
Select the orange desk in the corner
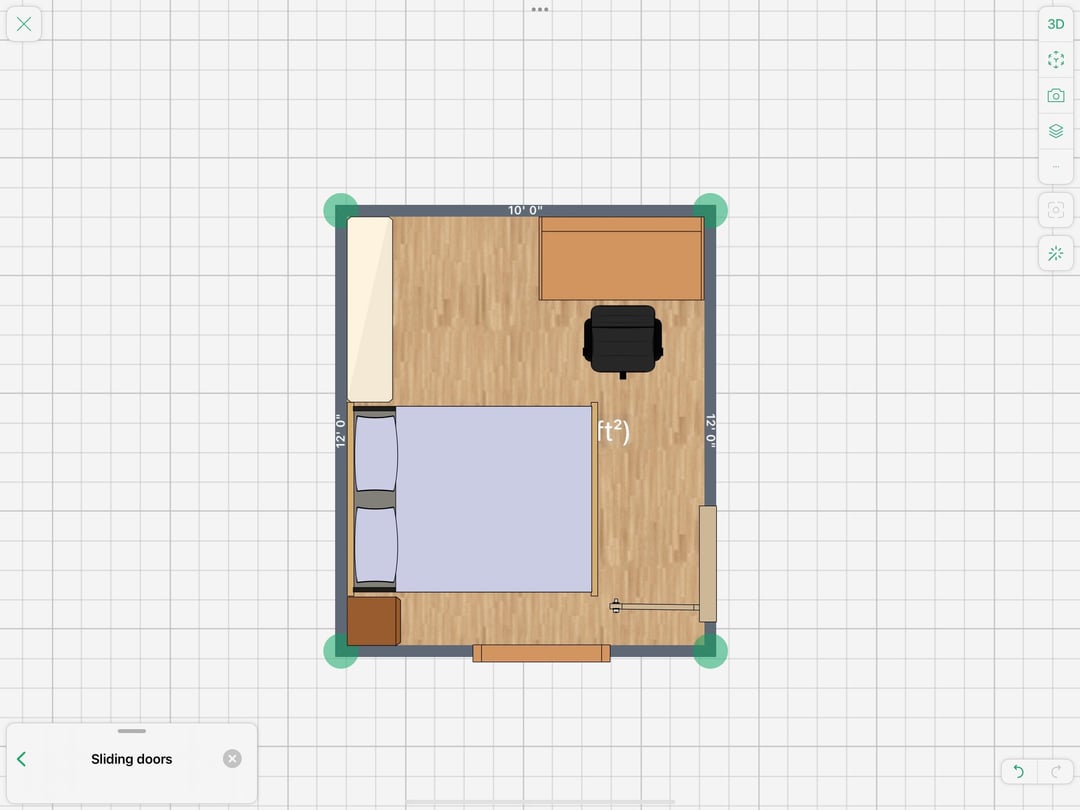coord(621,259)
